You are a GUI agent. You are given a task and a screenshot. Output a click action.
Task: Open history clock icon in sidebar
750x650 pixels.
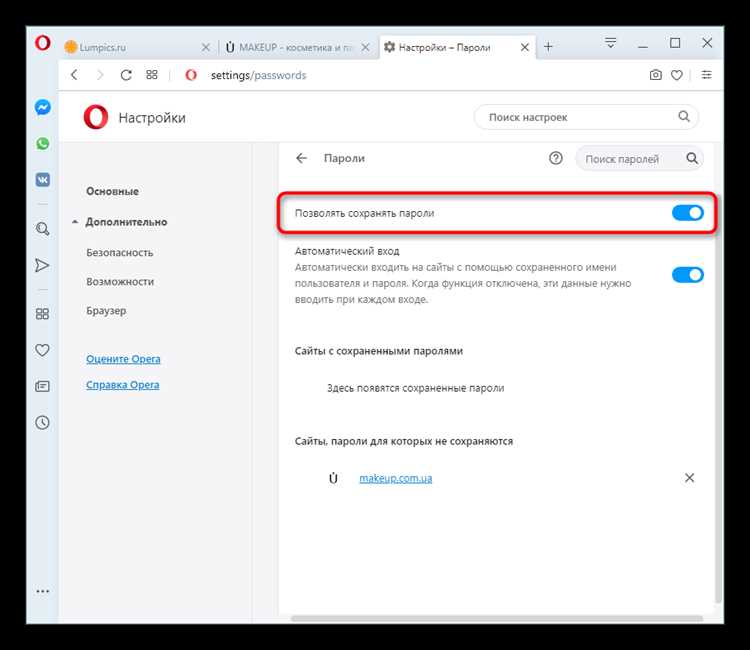point(42,422)
